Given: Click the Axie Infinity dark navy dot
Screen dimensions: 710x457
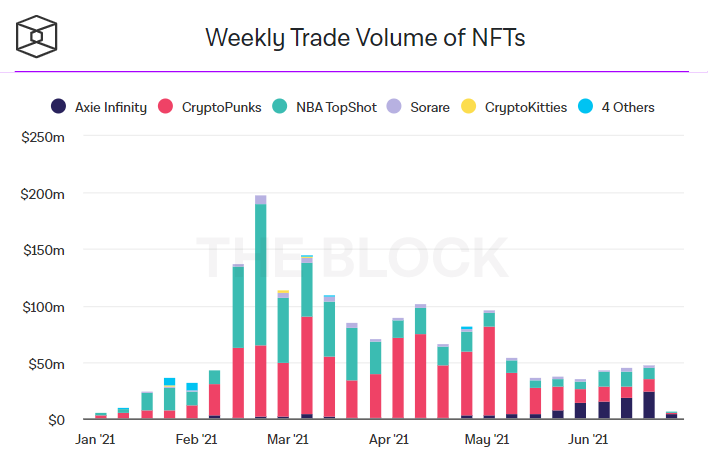Looking at the screenshot, I should click(58, 106).
